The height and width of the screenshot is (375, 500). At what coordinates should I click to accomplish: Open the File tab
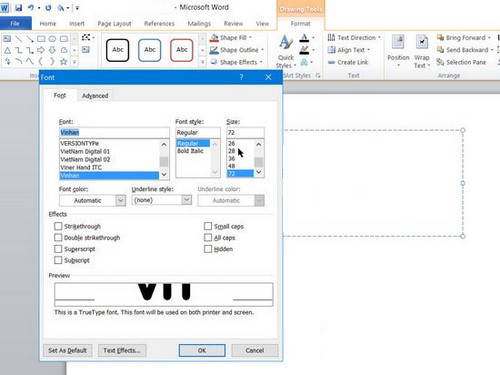pyautogui.click(x=15, y=23)
